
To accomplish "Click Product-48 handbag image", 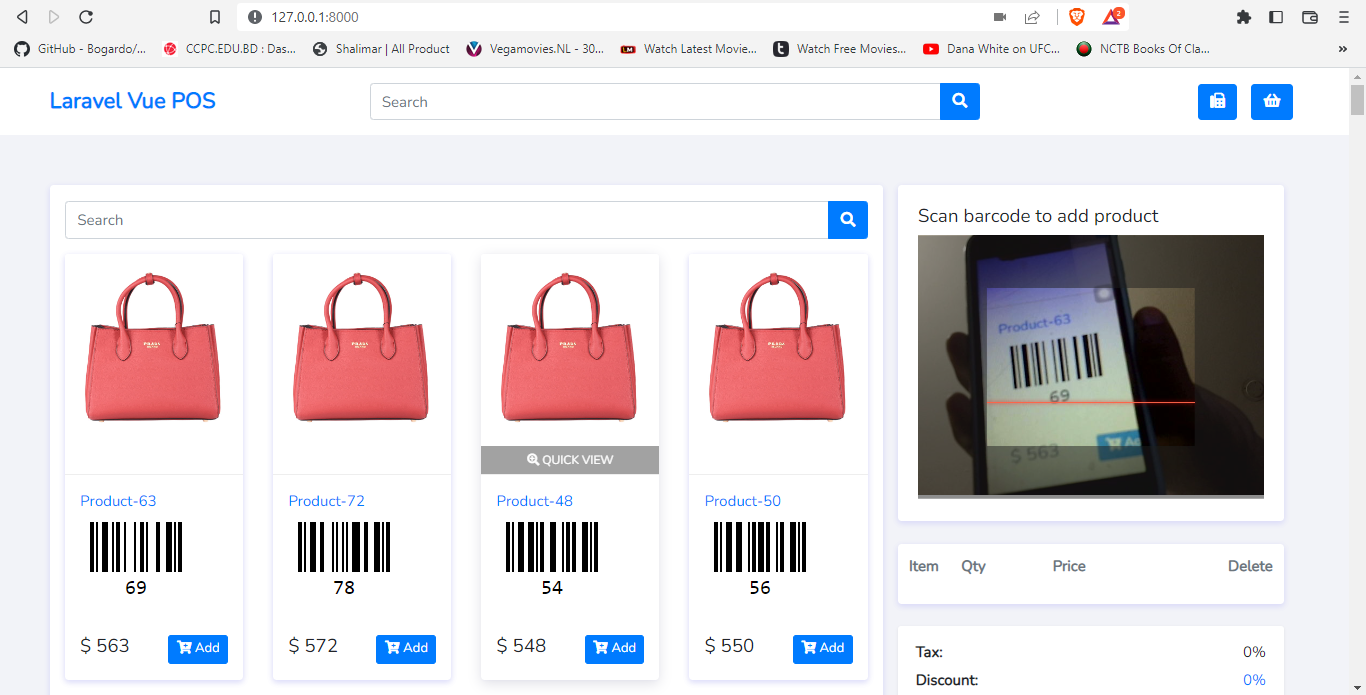I will [x=570, y=348].
